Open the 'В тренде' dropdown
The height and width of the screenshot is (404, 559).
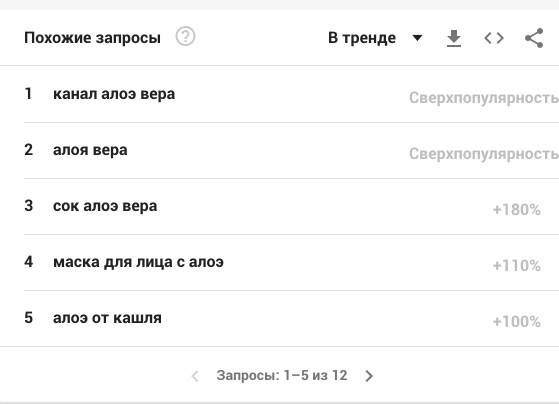(375, 38)
